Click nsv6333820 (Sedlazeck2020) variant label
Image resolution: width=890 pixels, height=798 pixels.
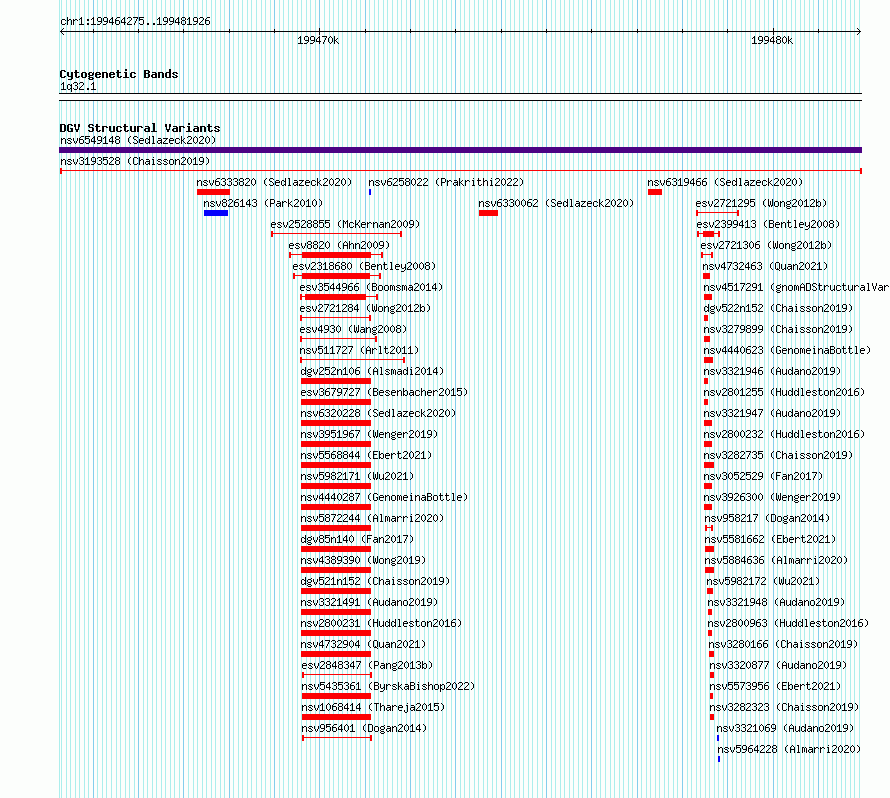pyautogui.click(x=274, y=182)
